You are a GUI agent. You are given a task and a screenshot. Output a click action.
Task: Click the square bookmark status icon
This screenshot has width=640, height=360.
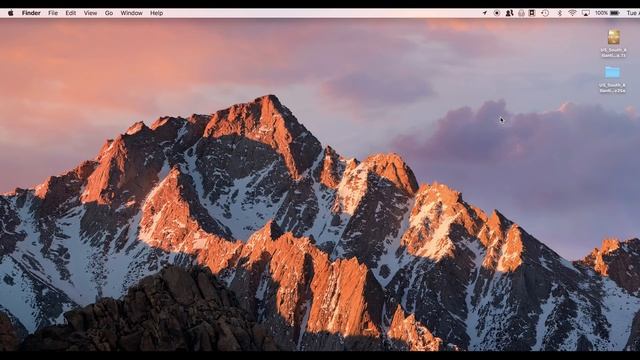pyautogui.click(x=532, y=13)
